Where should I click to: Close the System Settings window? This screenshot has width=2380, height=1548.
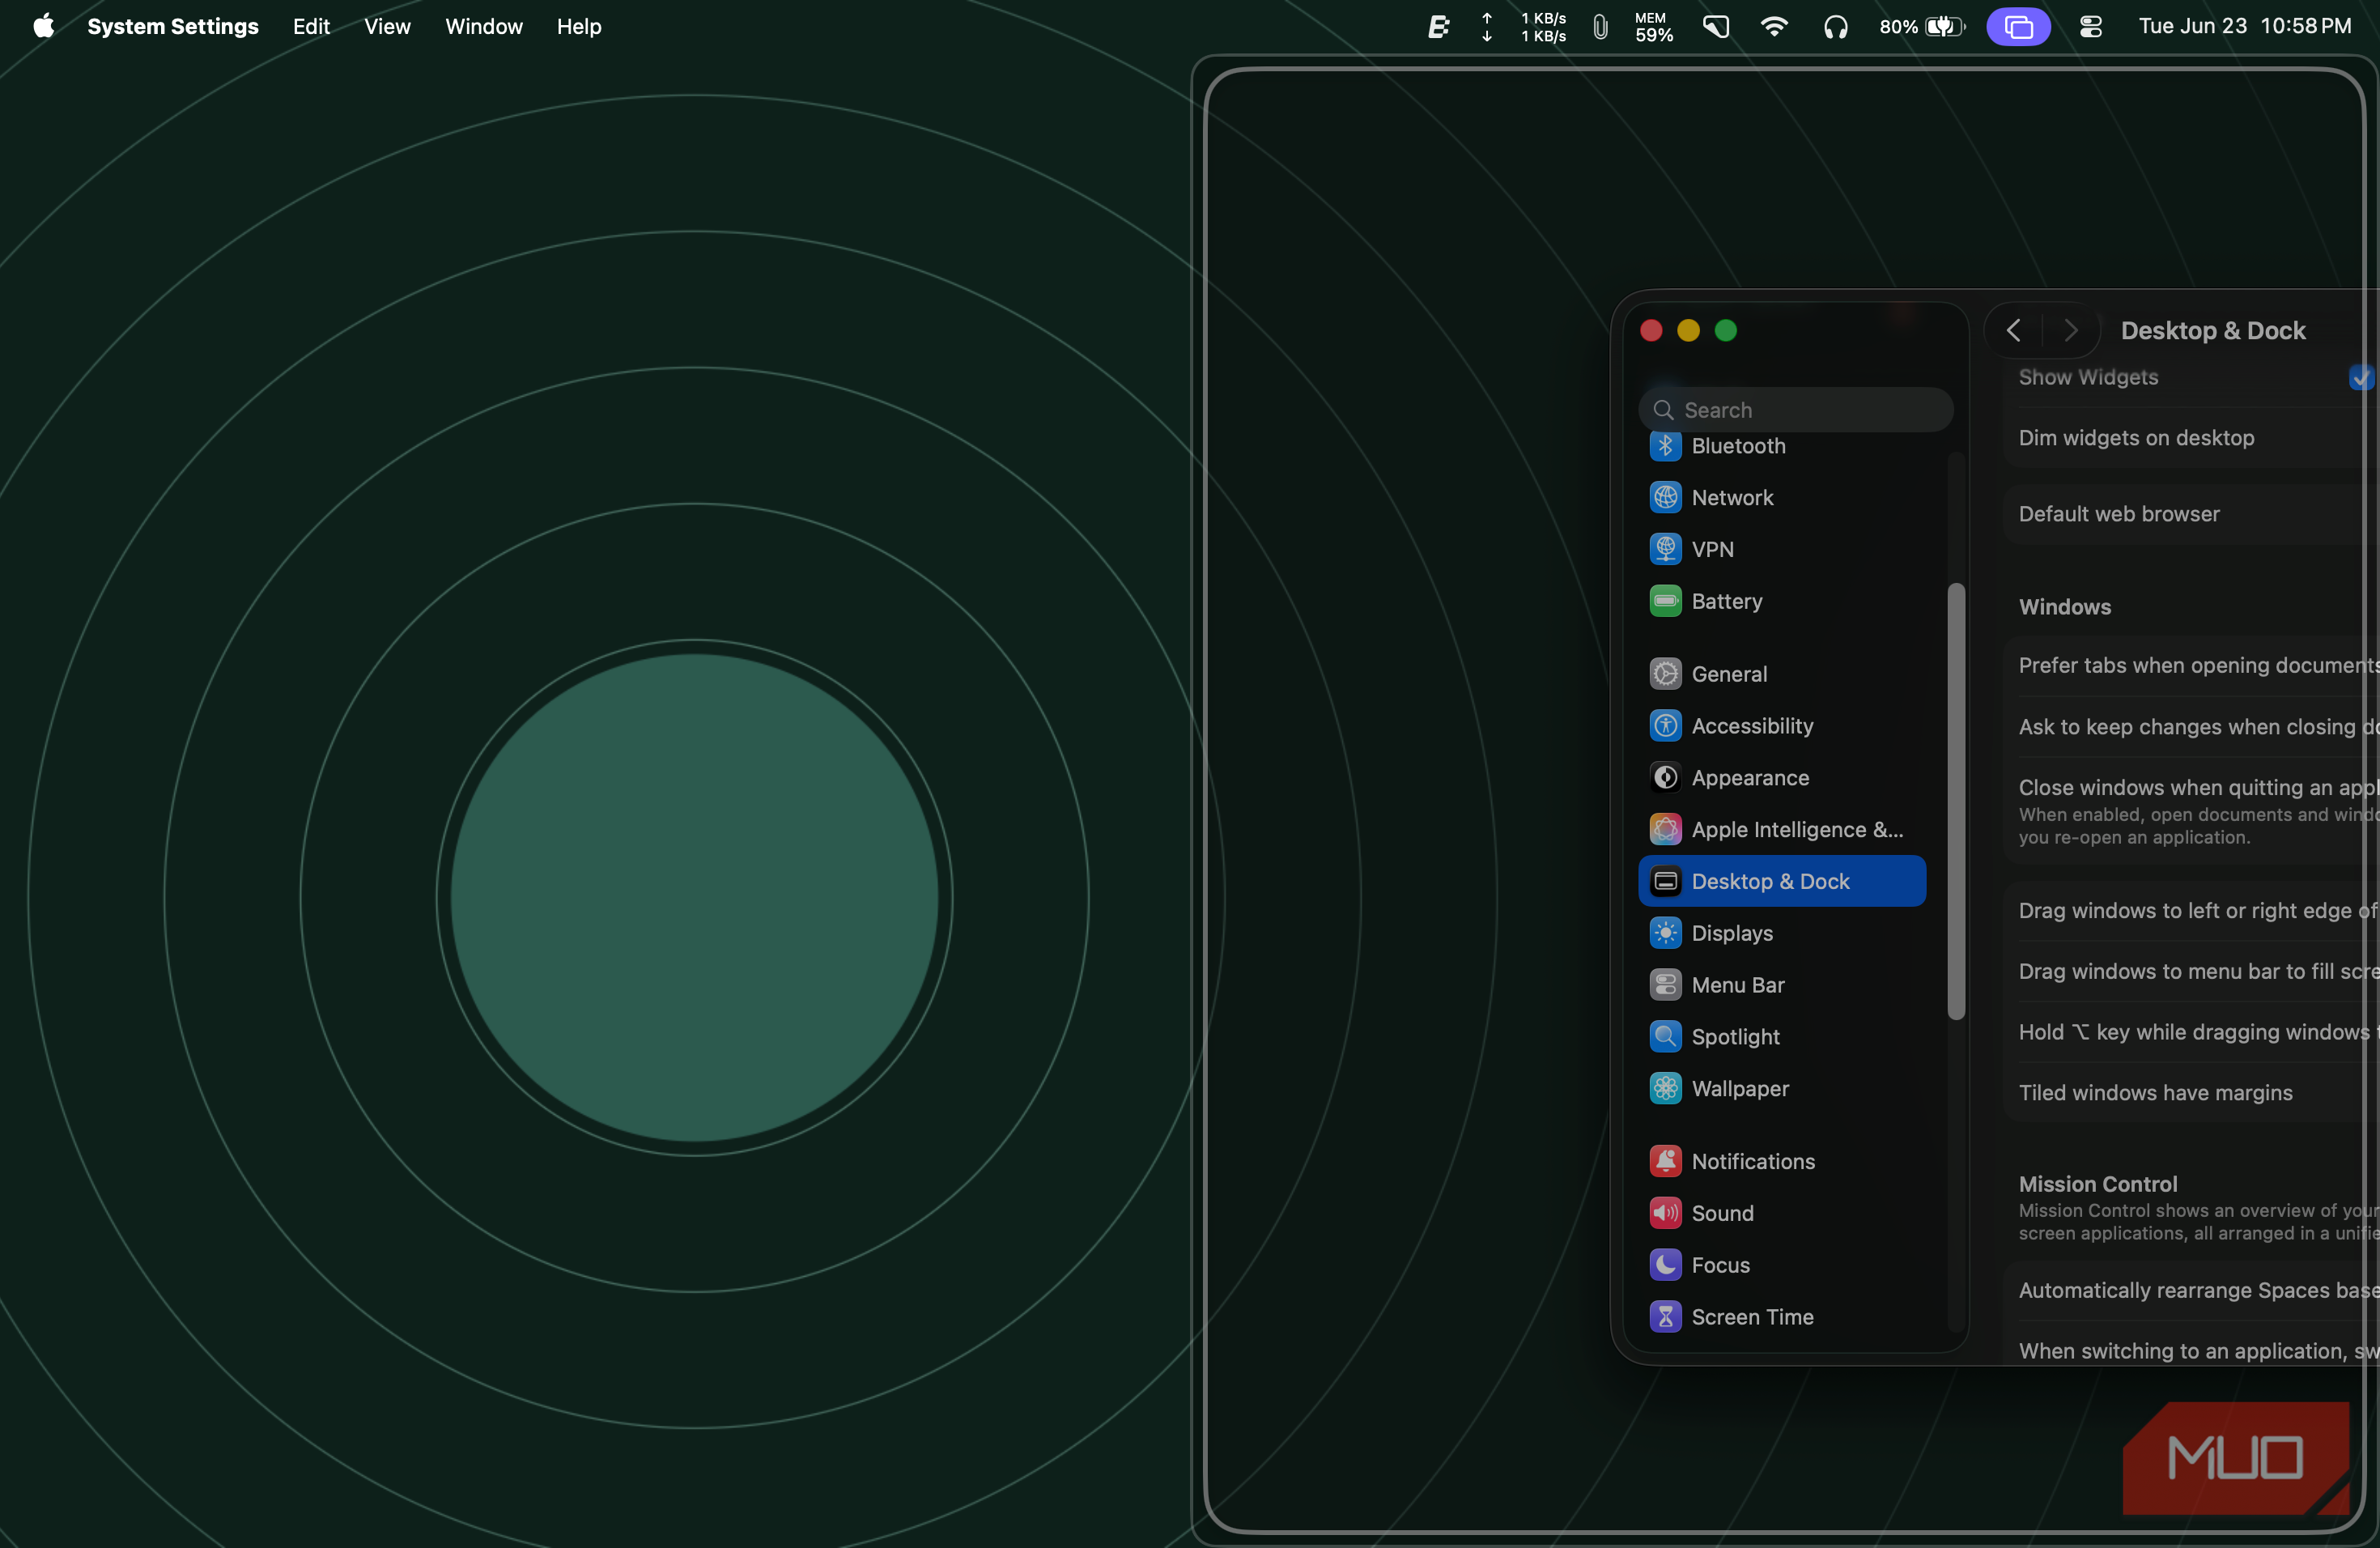pos(1651,330)
